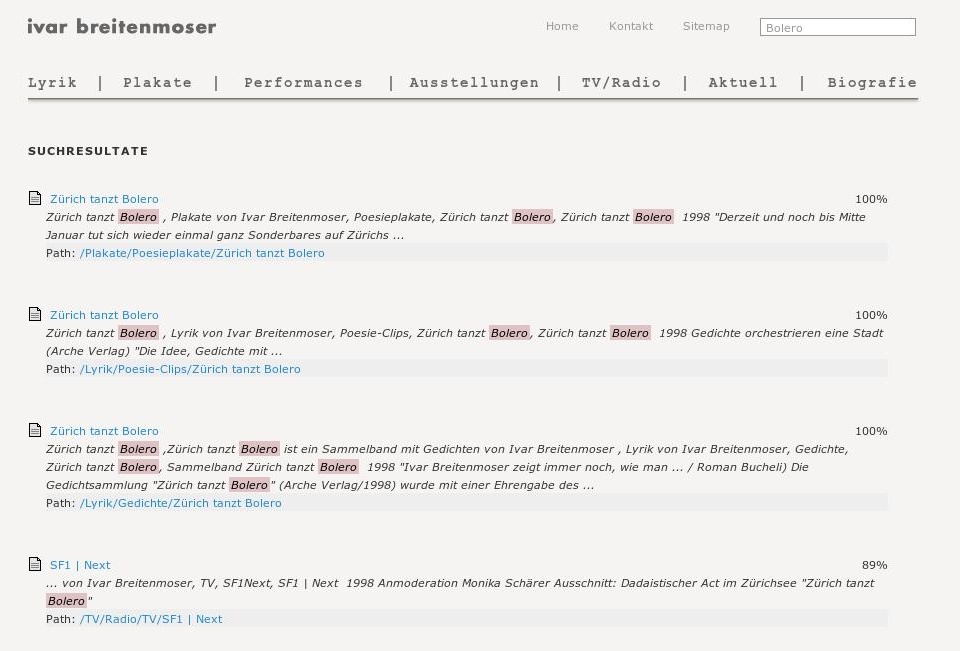Click the document icon beside the Plakate result

pyautogui.click(x=35, y=198)
